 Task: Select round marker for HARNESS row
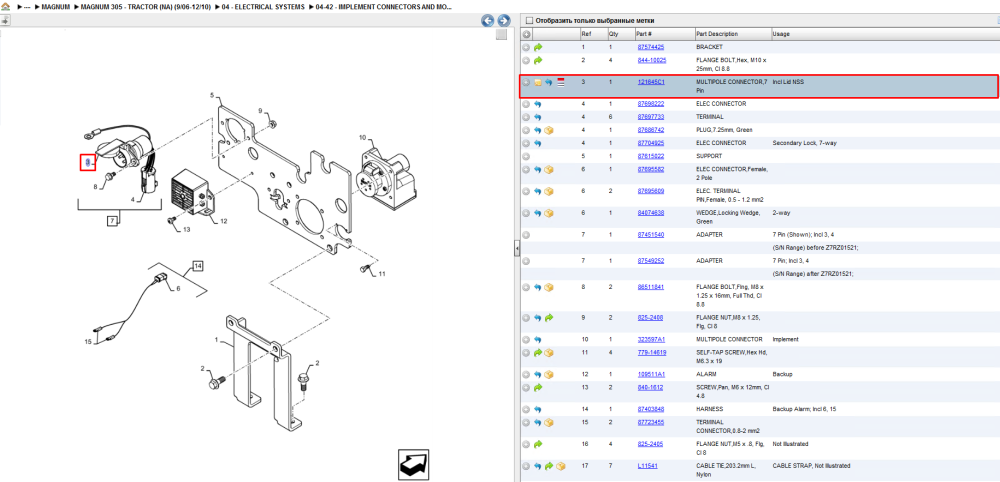[x=526, y=409]
